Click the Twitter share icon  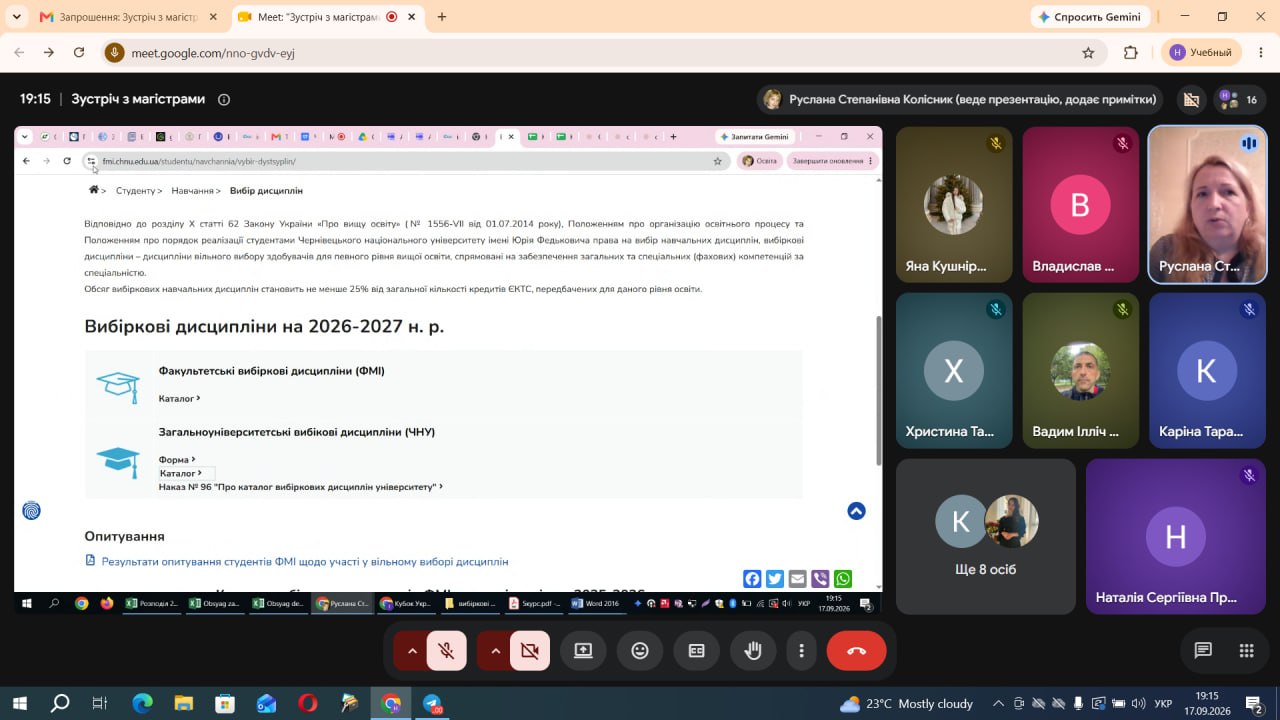(x=775, y=579)
